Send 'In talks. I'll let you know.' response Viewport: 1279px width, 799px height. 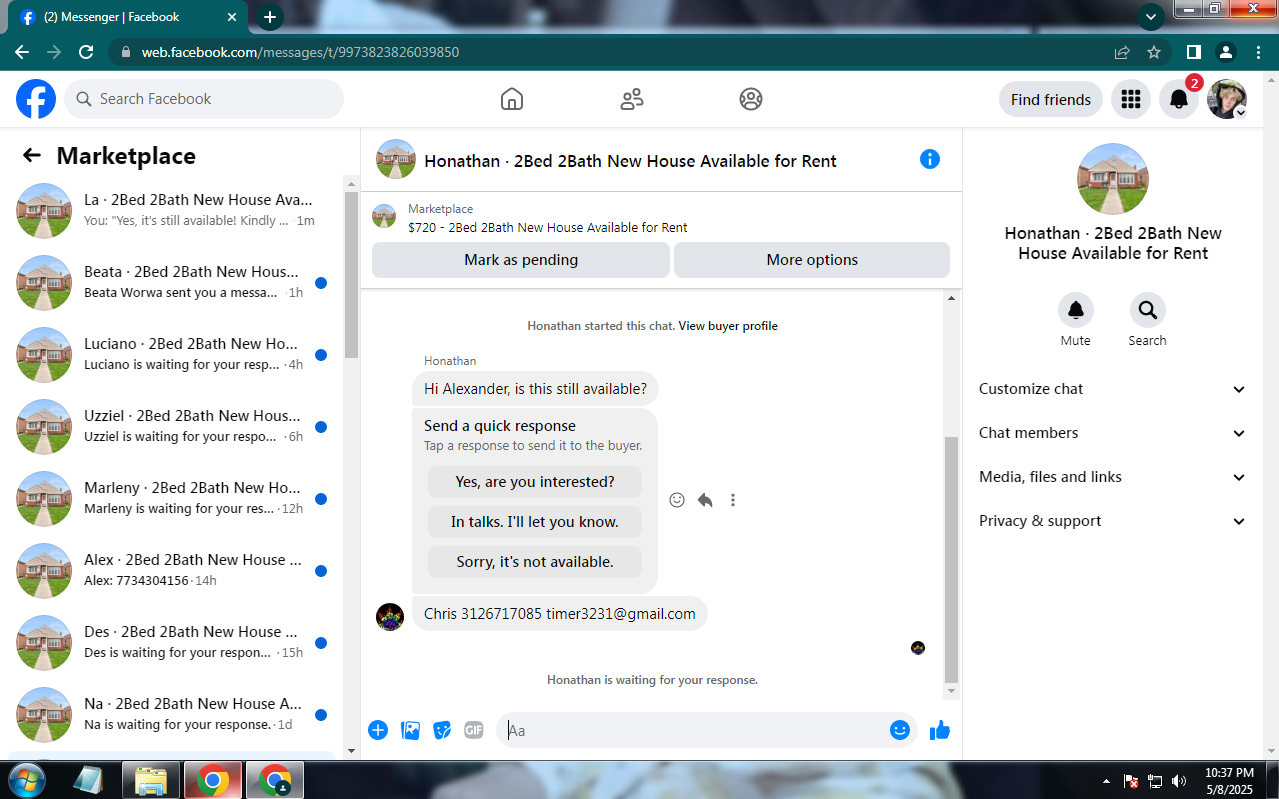[535, 522]
